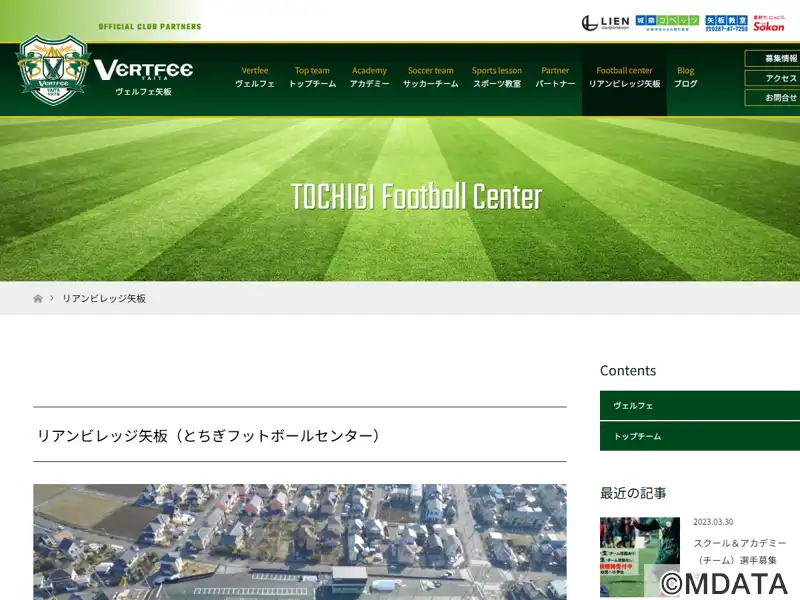Click the Vertfee Yaita club crest logo

[53, 70]
